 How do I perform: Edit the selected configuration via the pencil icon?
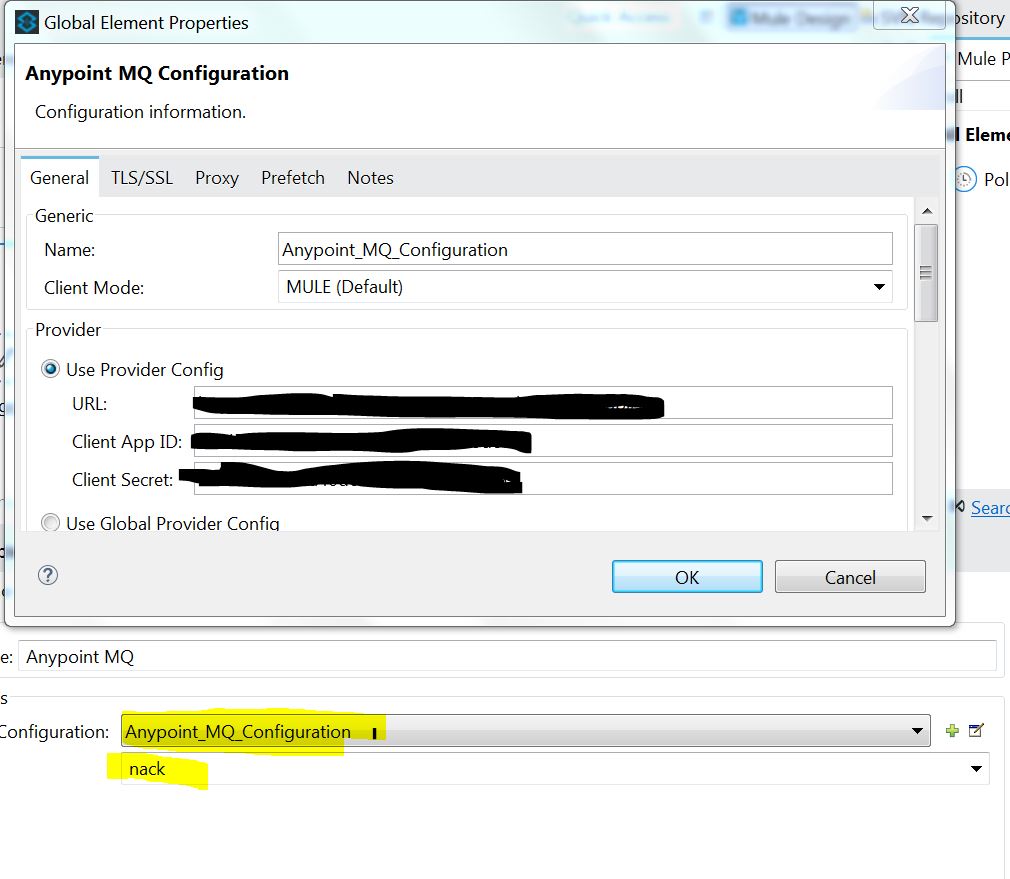[977, 730]
